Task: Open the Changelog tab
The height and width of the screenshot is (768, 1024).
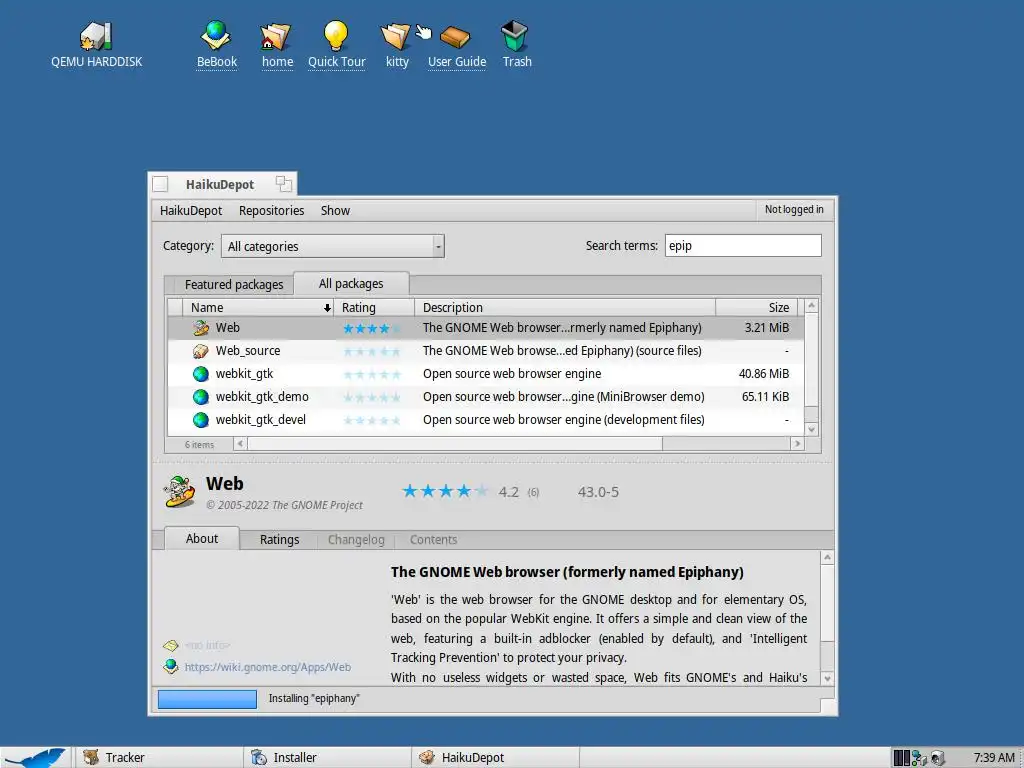Action: 356,539
